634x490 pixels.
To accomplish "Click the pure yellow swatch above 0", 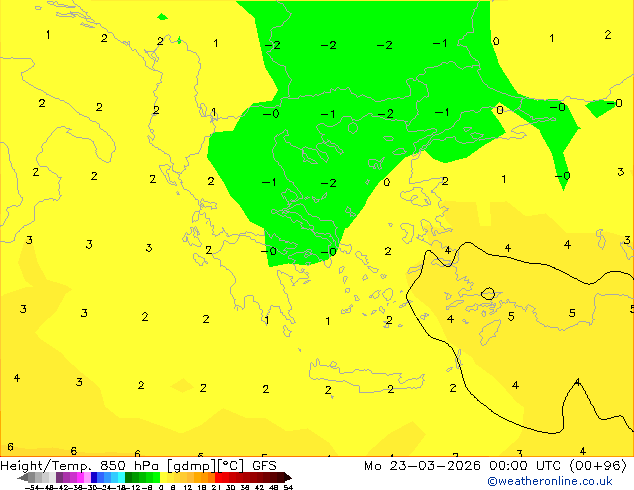I will [x=163, y=477].
